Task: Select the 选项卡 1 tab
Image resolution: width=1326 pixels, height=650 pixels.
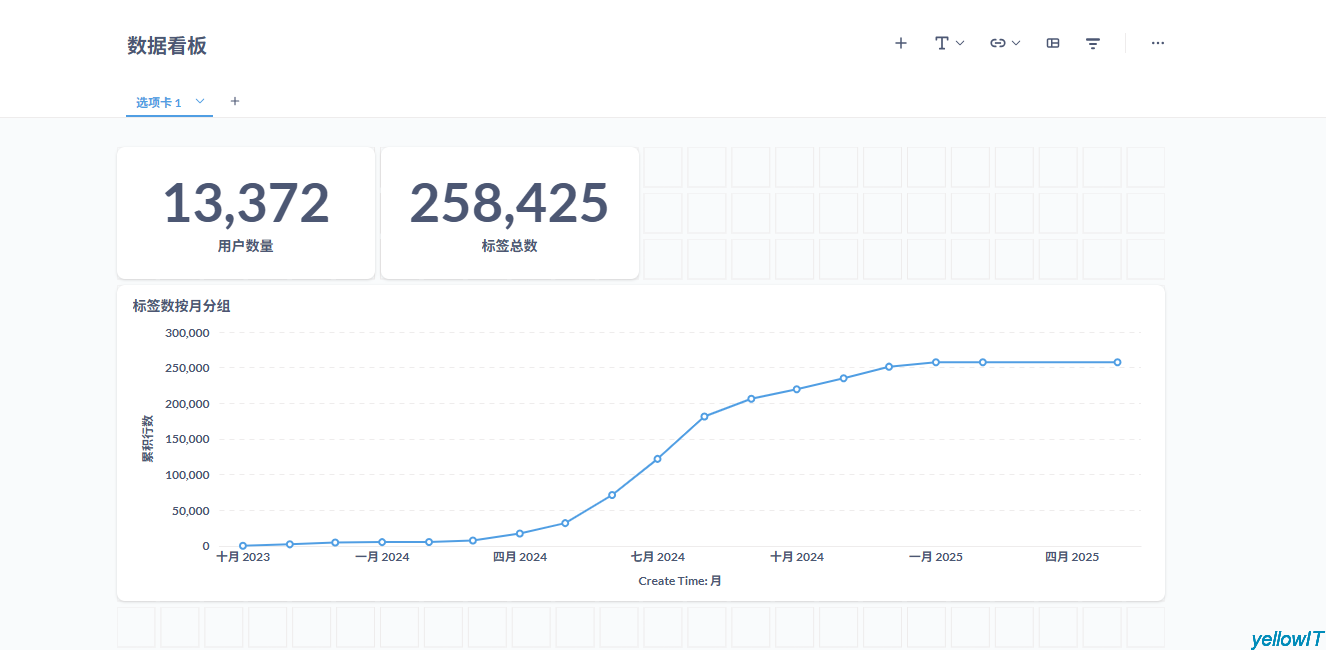Action: point(159,102)
